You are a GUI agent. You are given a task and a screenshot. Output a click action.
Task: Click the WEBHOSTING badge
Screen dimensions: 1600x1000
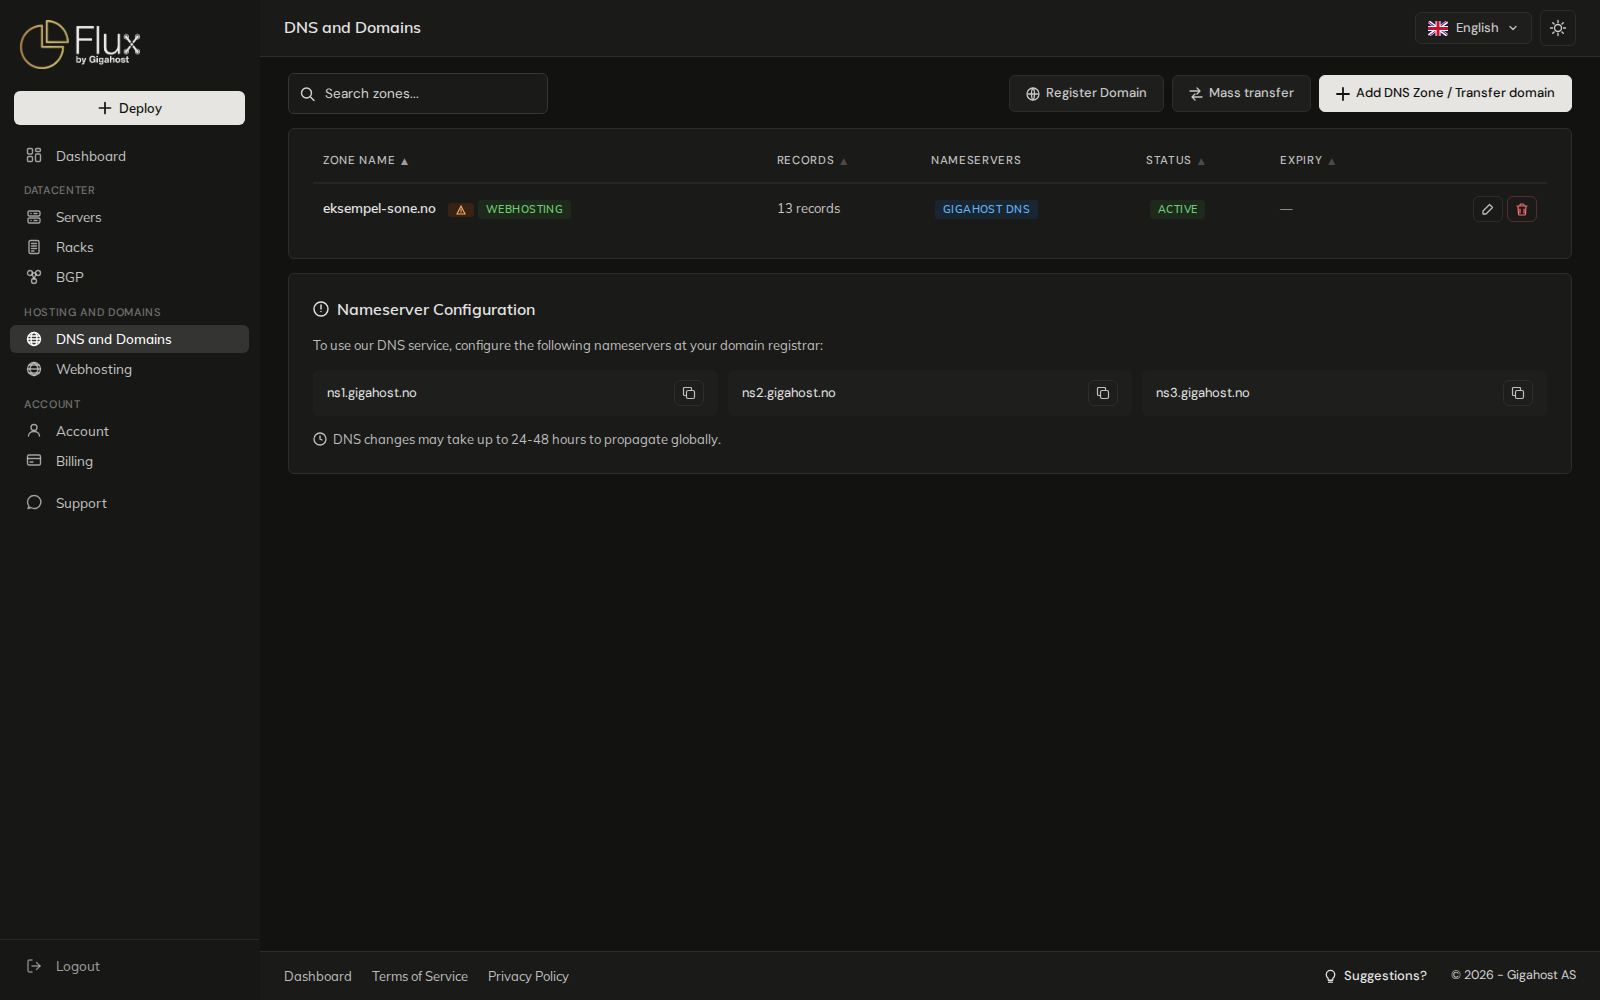pyautogui.click(x=524, y=209)
